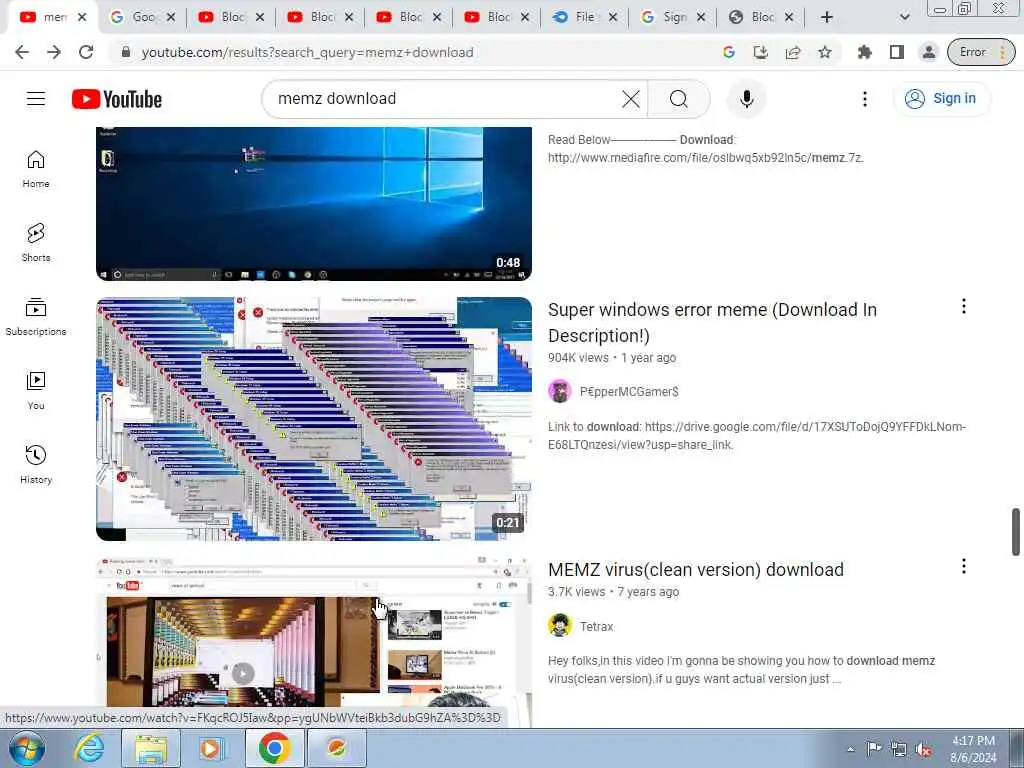
Task: Show hidden system tray icons
Action: (x=850, y=749)
